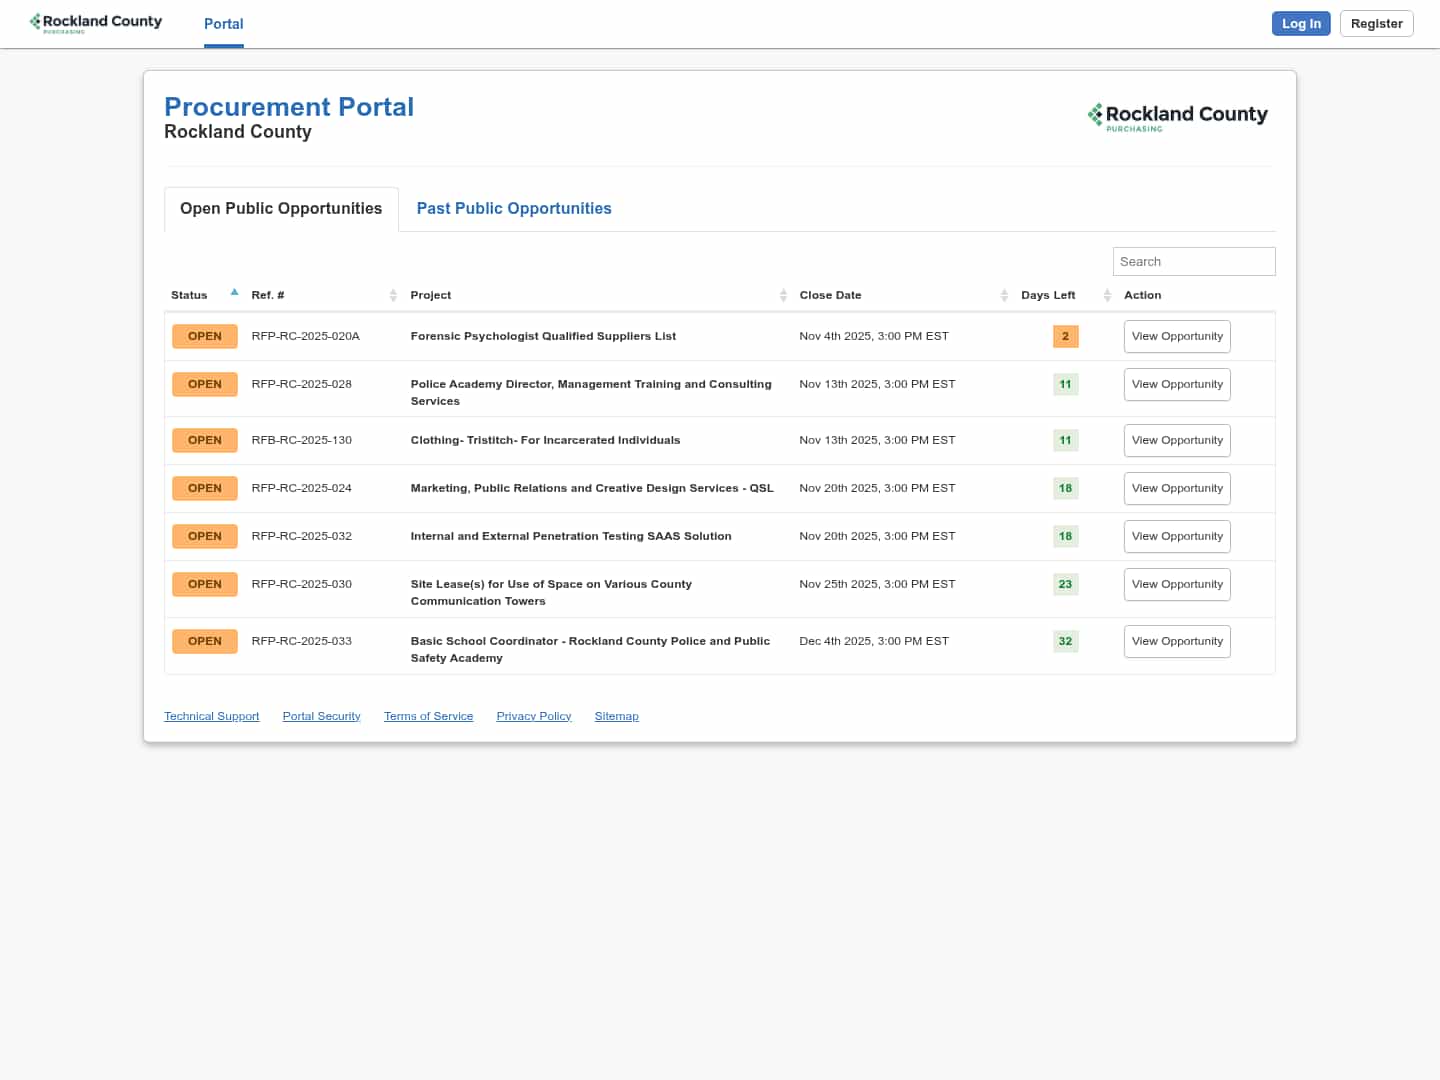1440x1080 pixels.
Task: Switch to Past Public Opportunities tab
Action: 514,208
